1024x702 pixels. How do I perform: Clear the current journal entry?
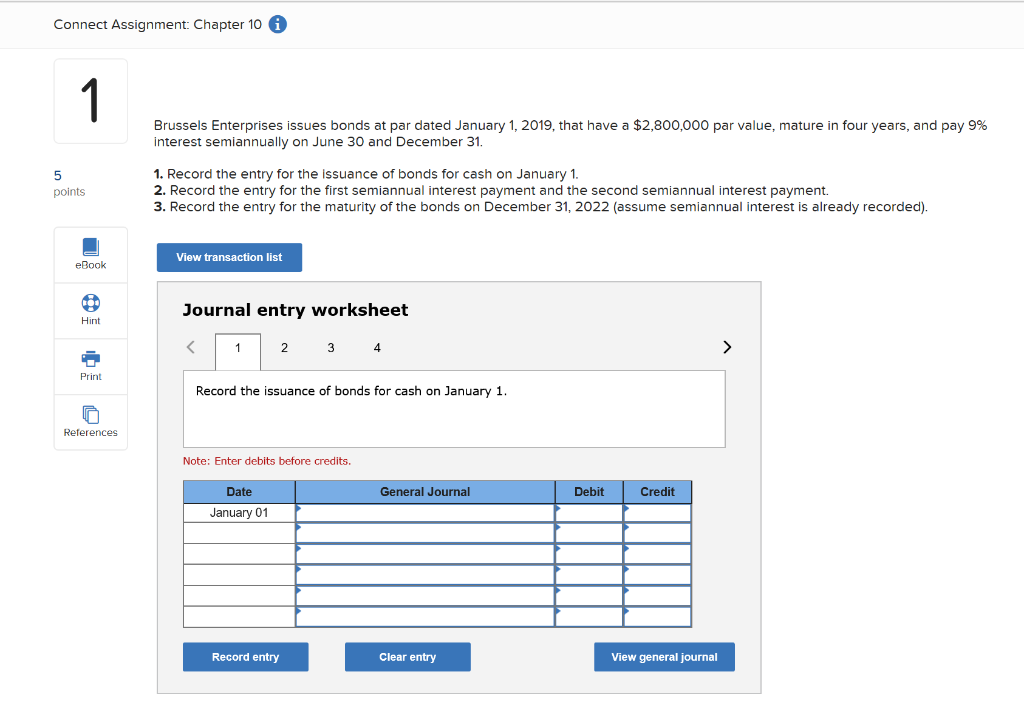pyautogui.click(x=407, y=657)
